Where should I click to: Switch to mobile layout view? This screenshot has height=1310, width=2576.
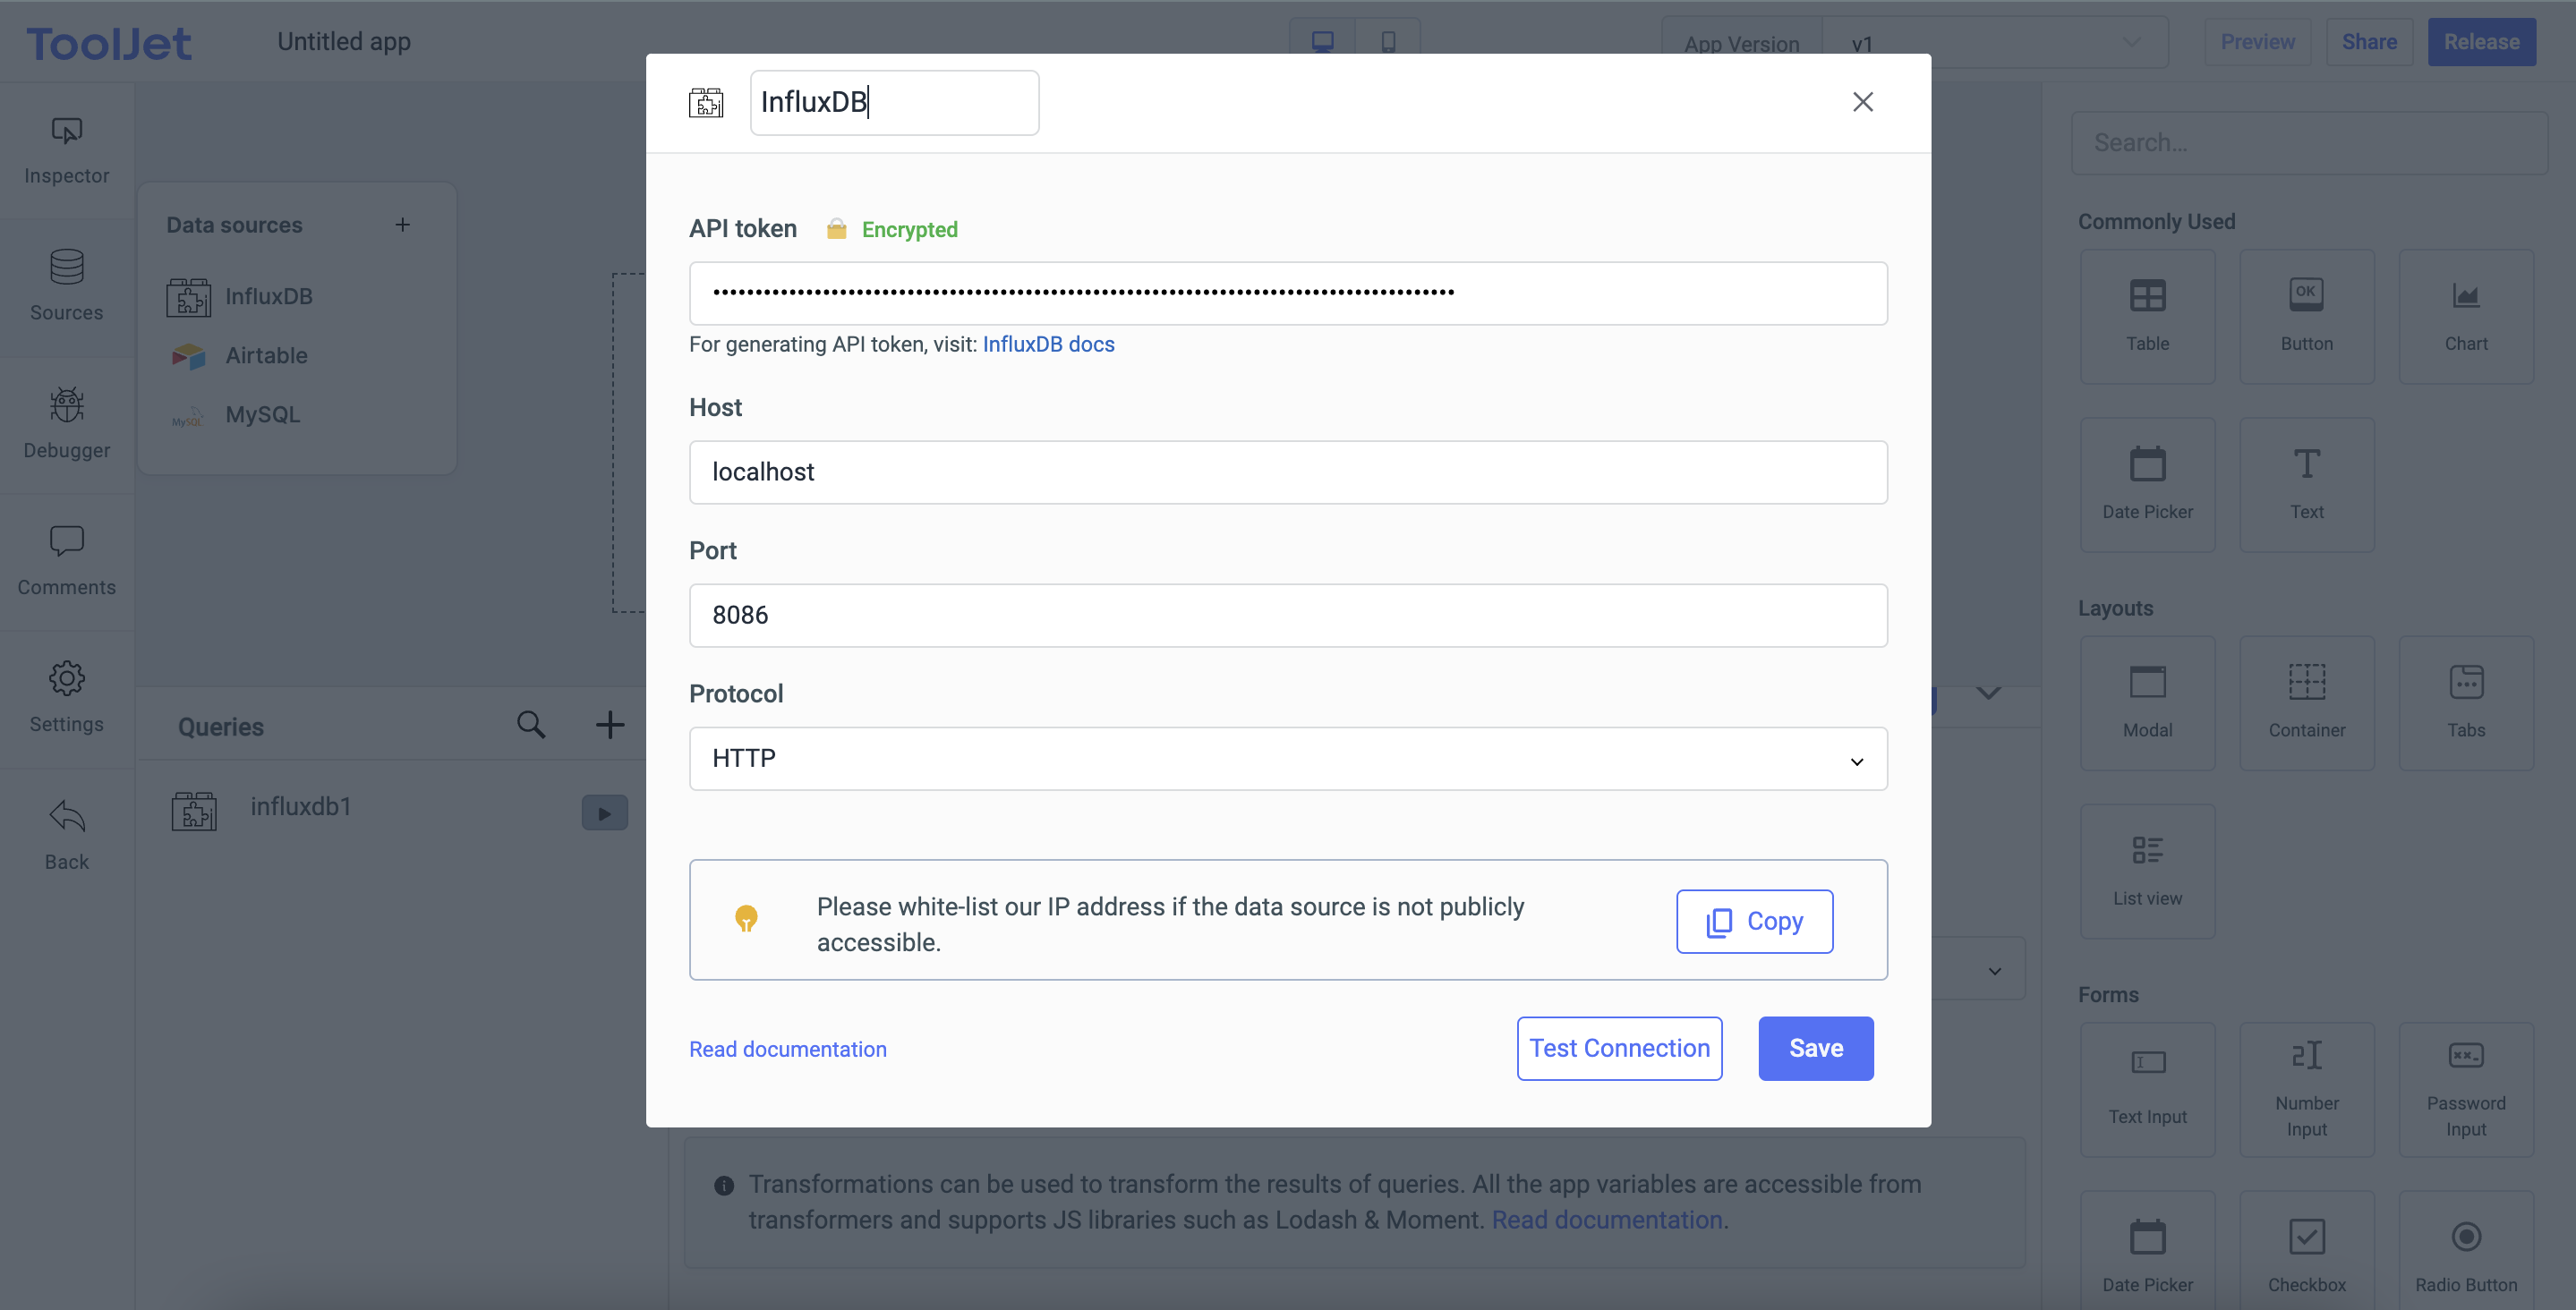[x=1388, y=42]
